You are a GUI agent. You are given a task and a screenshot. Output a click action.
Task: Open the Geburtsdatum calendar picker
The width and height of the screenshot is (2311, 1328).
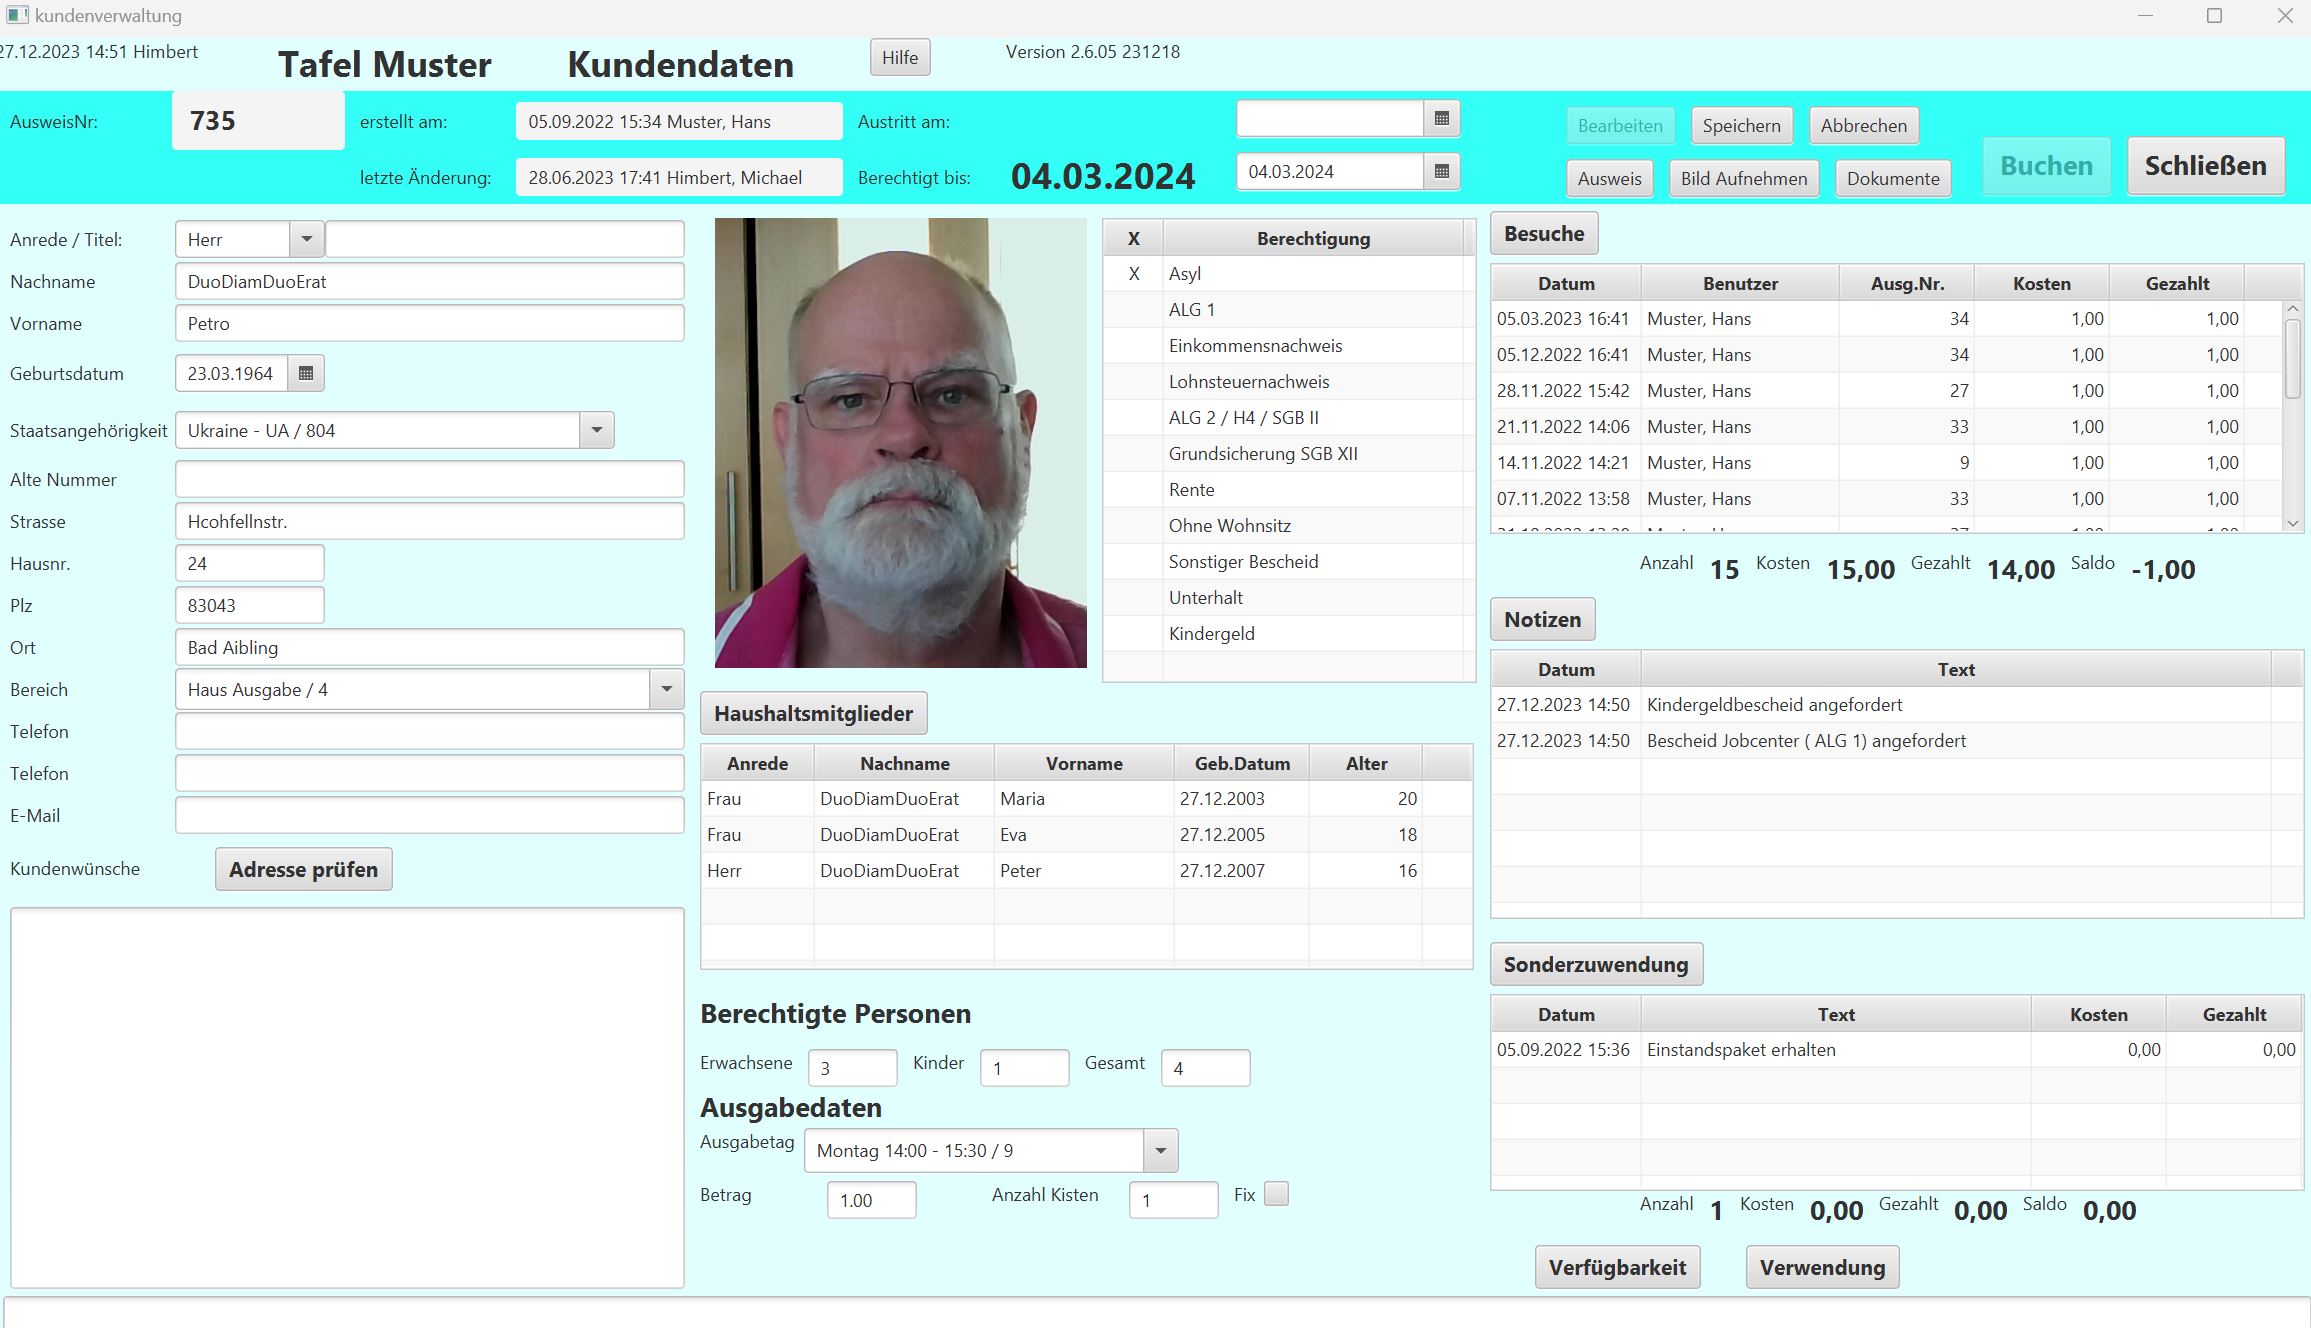pyautogui.click(x=306, y=374)
